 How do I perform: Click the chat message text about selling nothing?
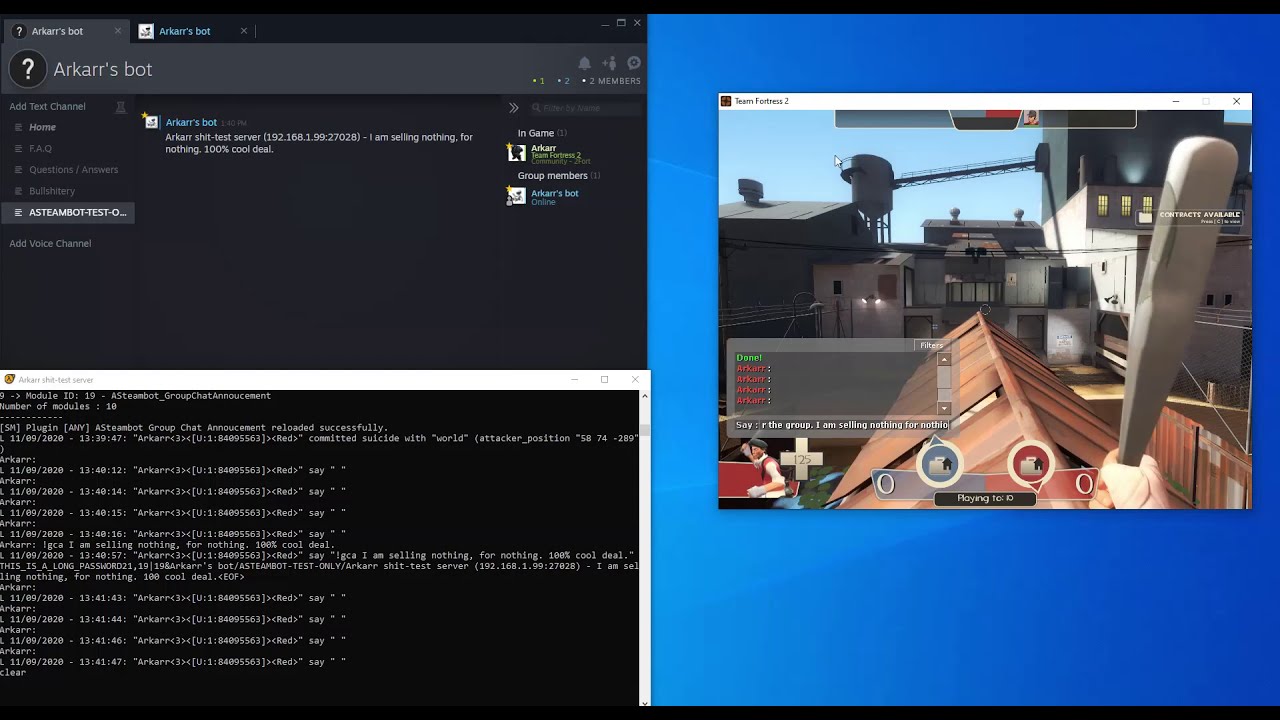coord(319,143)
